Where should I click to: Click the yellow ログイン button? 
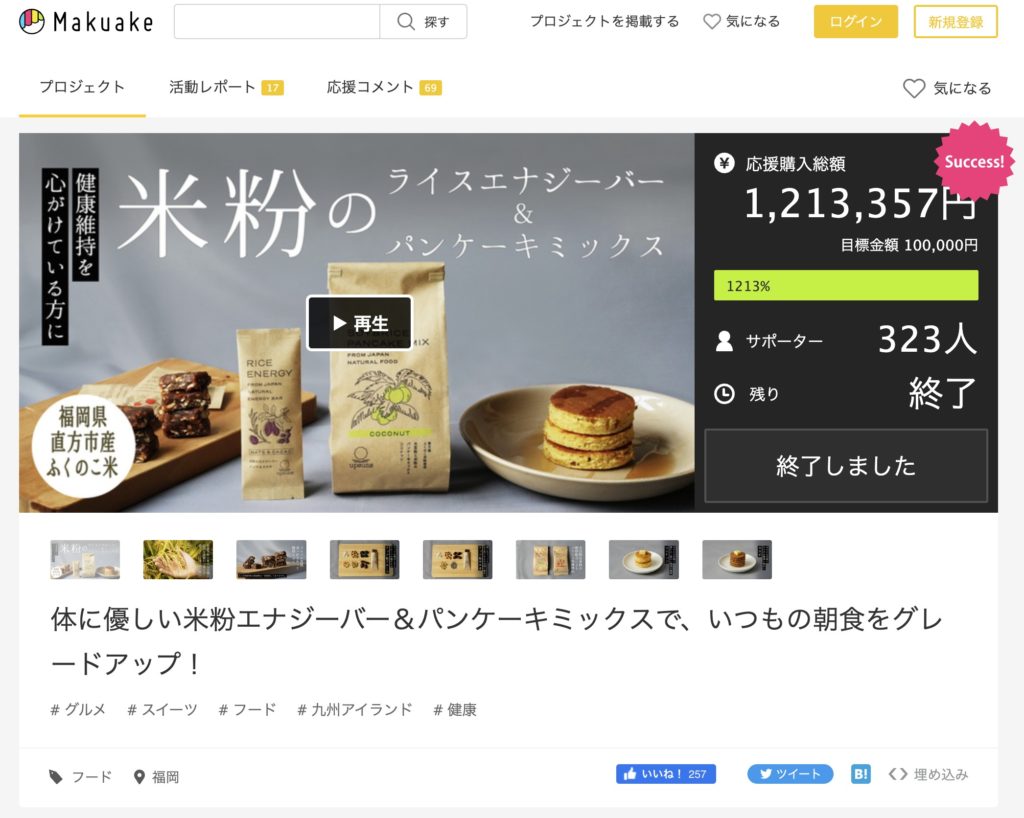click(x=856, y=22)
